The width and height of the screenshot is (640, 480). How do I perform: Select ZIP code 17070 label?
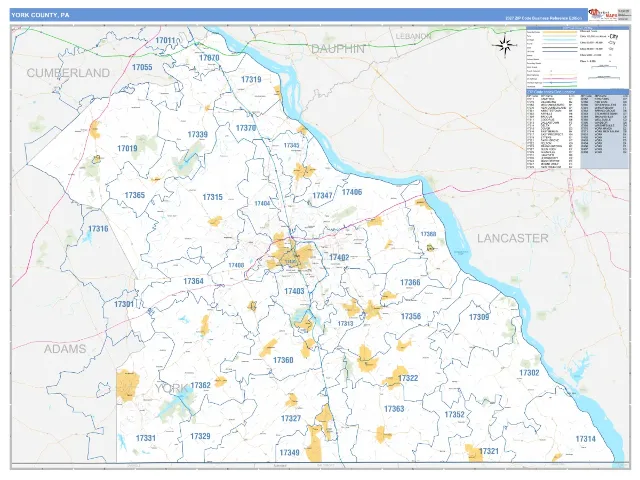point(209,58)
